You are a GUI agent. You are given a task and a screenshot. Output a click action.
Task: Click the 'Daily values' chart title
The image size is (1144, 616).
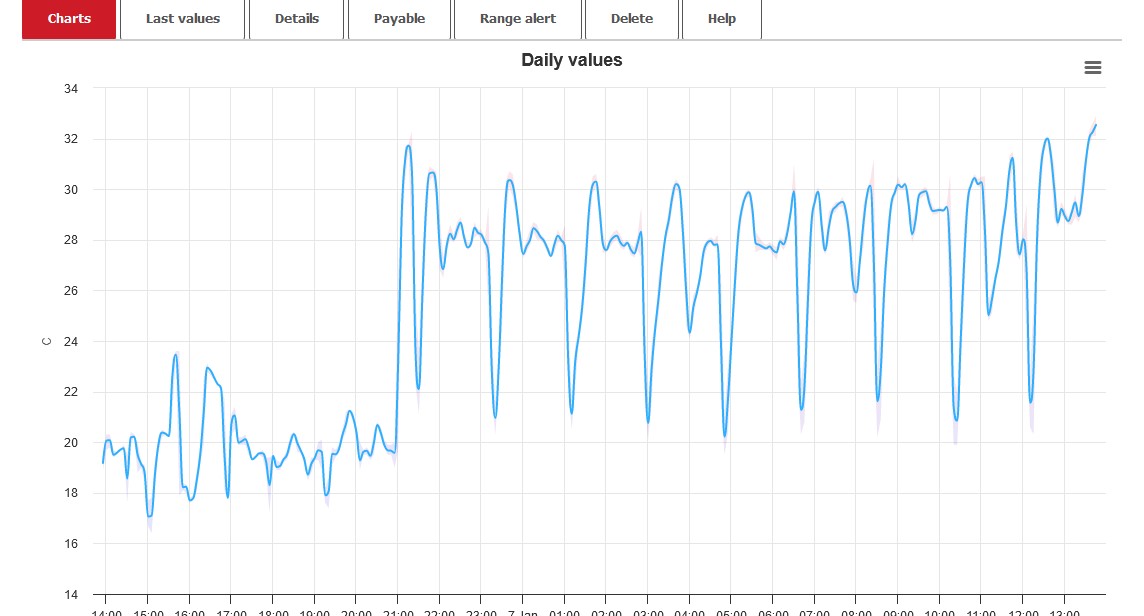click(571, 60)
